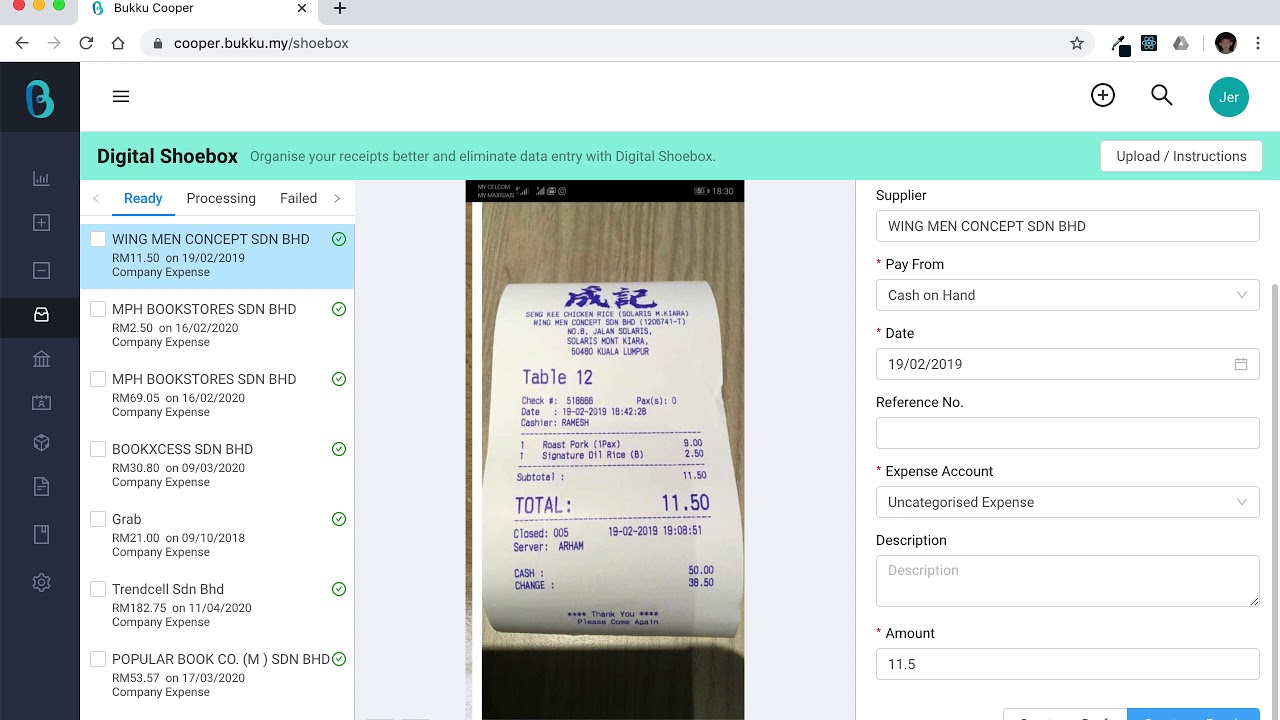Open the Bukku logo home icon
The image size is (1280, 720).
point(40,98)
